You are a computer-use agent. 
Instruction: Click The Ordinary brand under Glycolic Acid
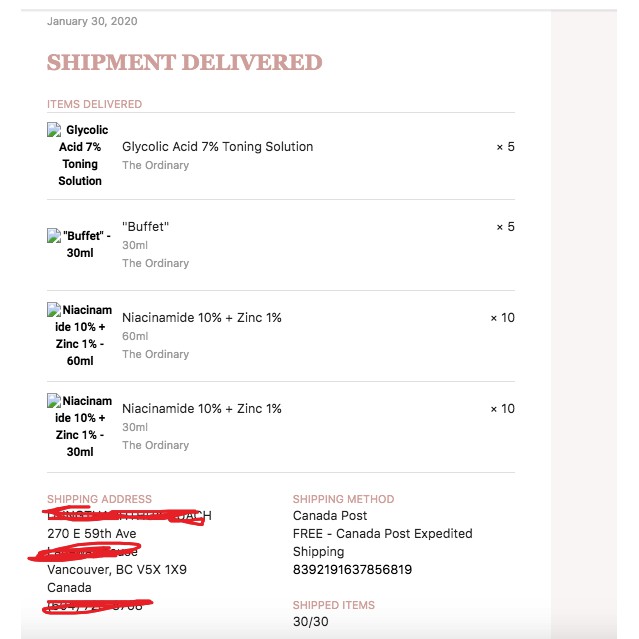coord(155,166)
